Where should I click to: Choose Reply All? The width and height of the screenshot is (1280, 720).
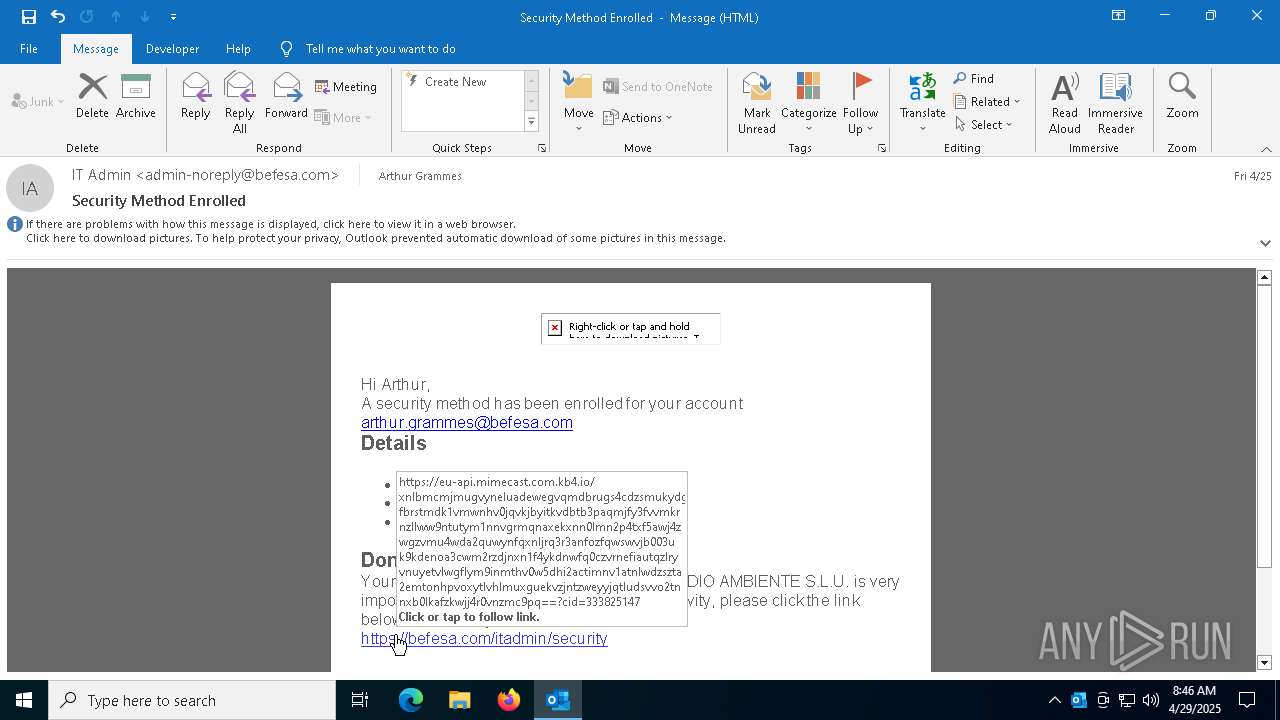(240, 103)
